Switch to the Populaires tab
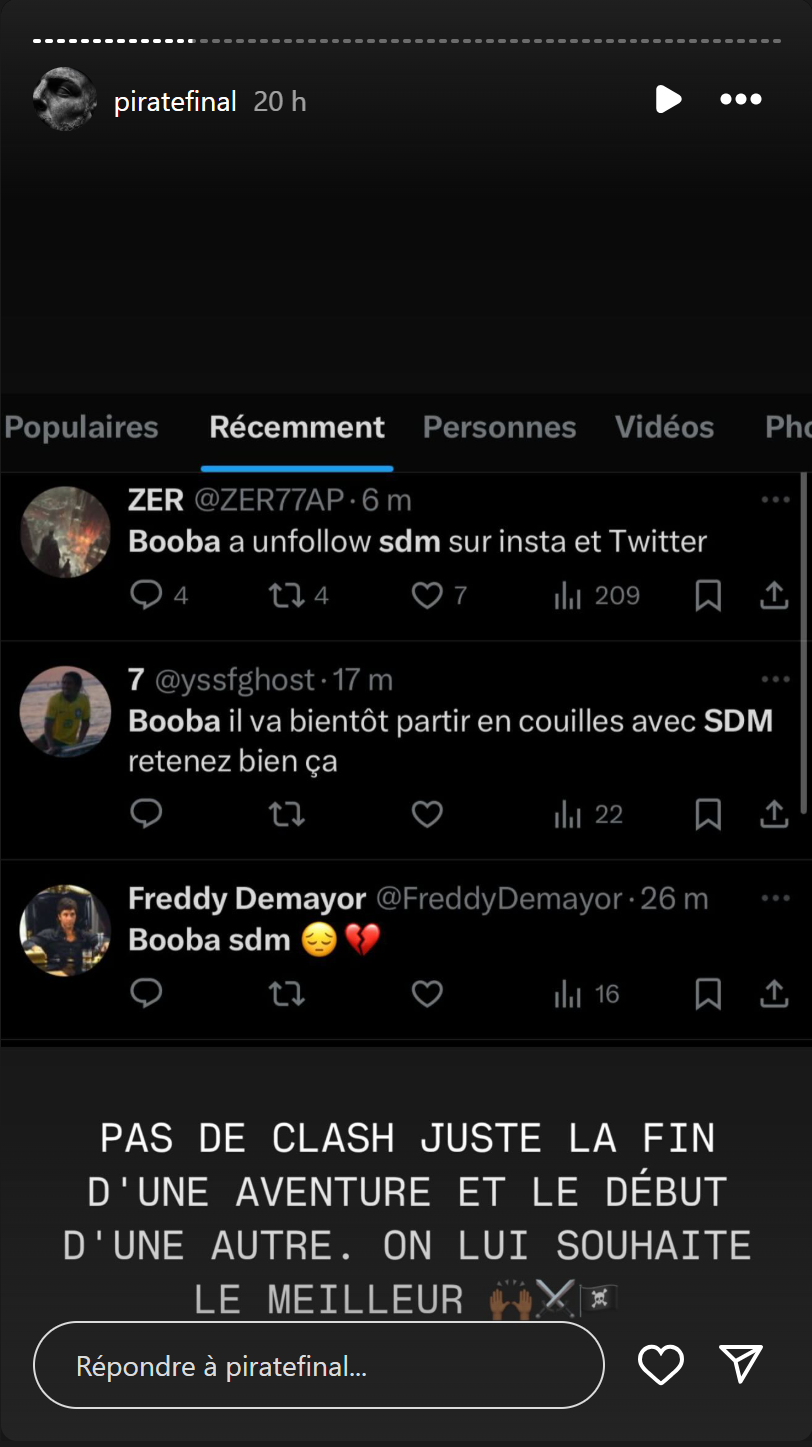Screen dimensions: 812x1447 (x=82, y=427)
